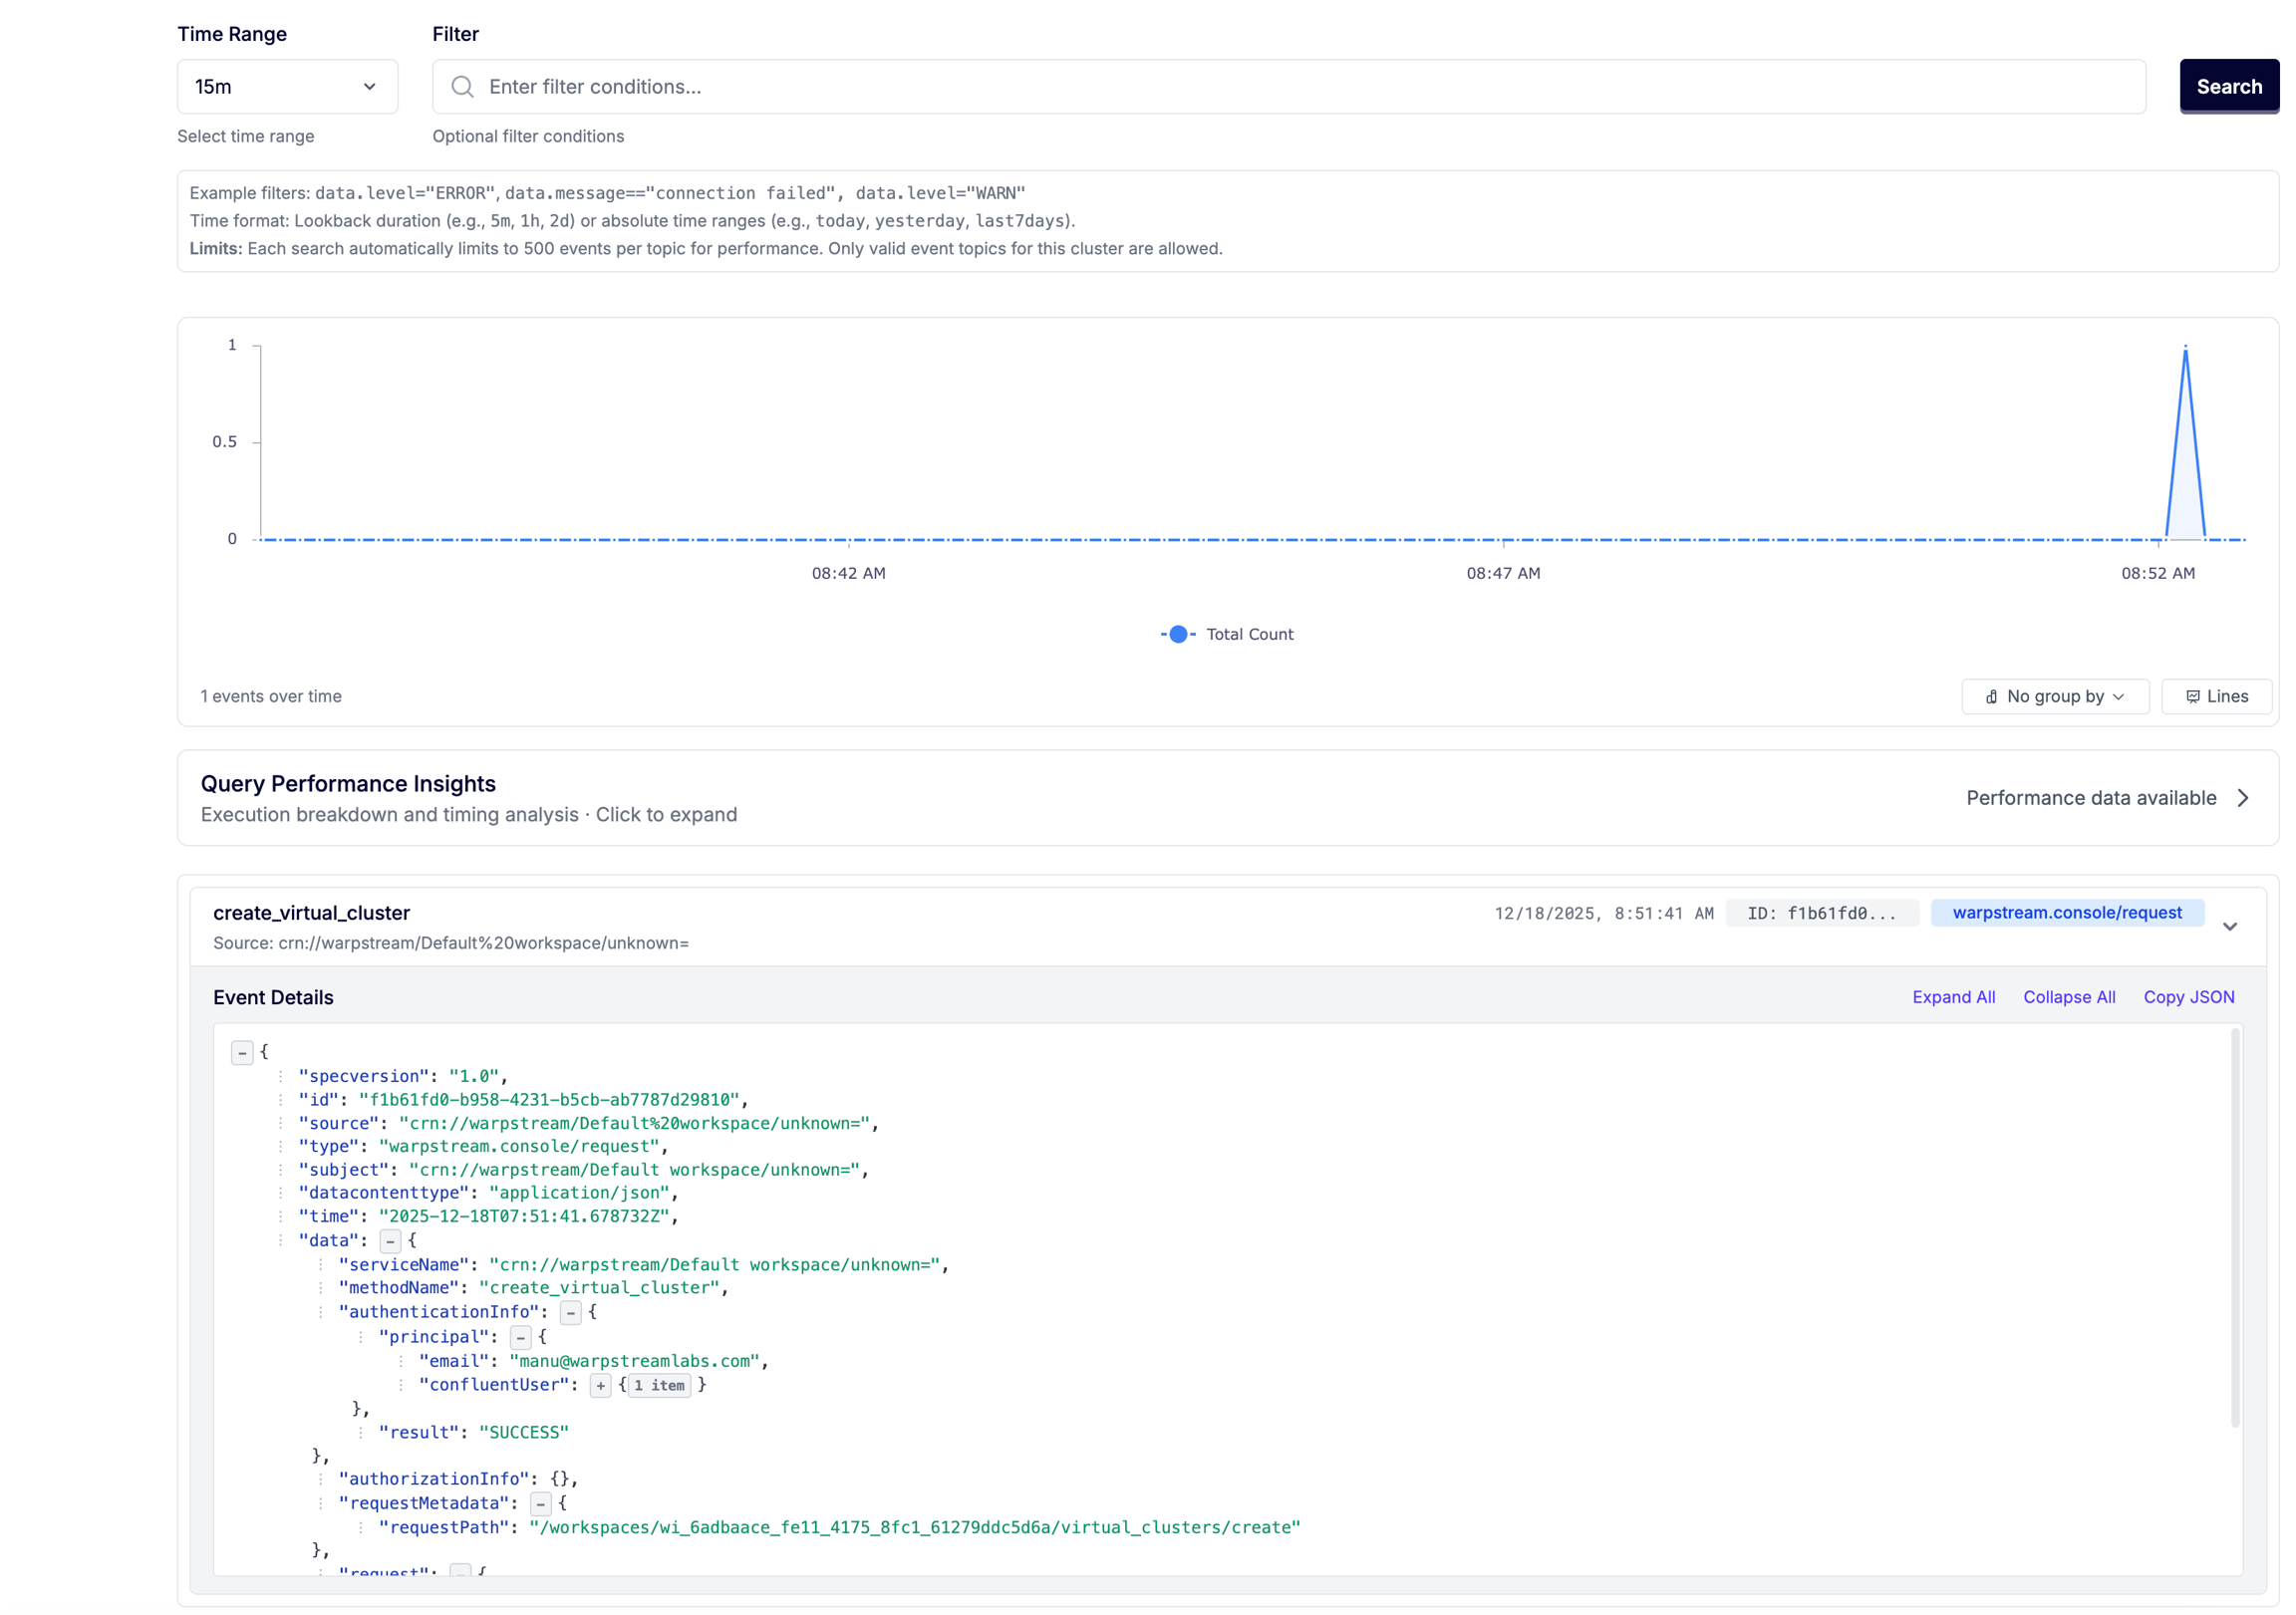Open the No group by dropdown
This screenshot has height=1615, width=2296.
coord(2054,696)
